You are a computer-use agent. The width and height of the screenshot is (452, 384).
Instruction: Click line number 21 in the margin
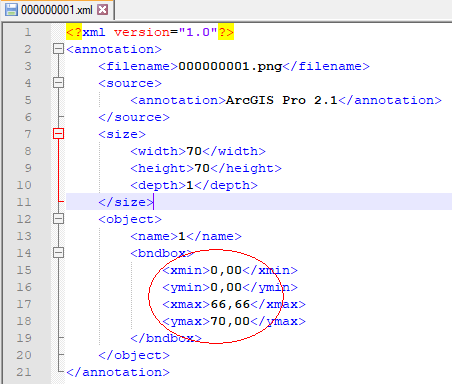(24, 372)
